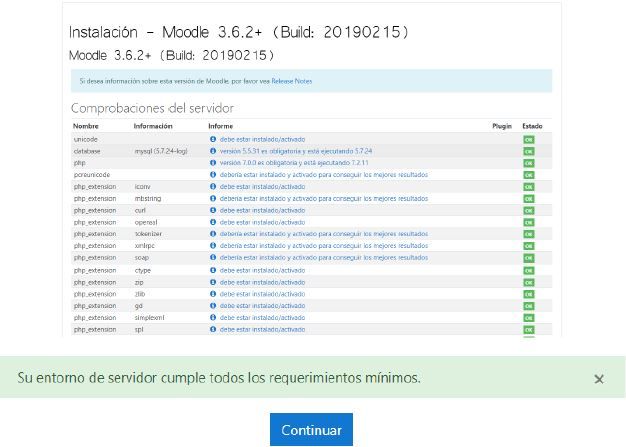Click info icon in gd row

[213, 306]
